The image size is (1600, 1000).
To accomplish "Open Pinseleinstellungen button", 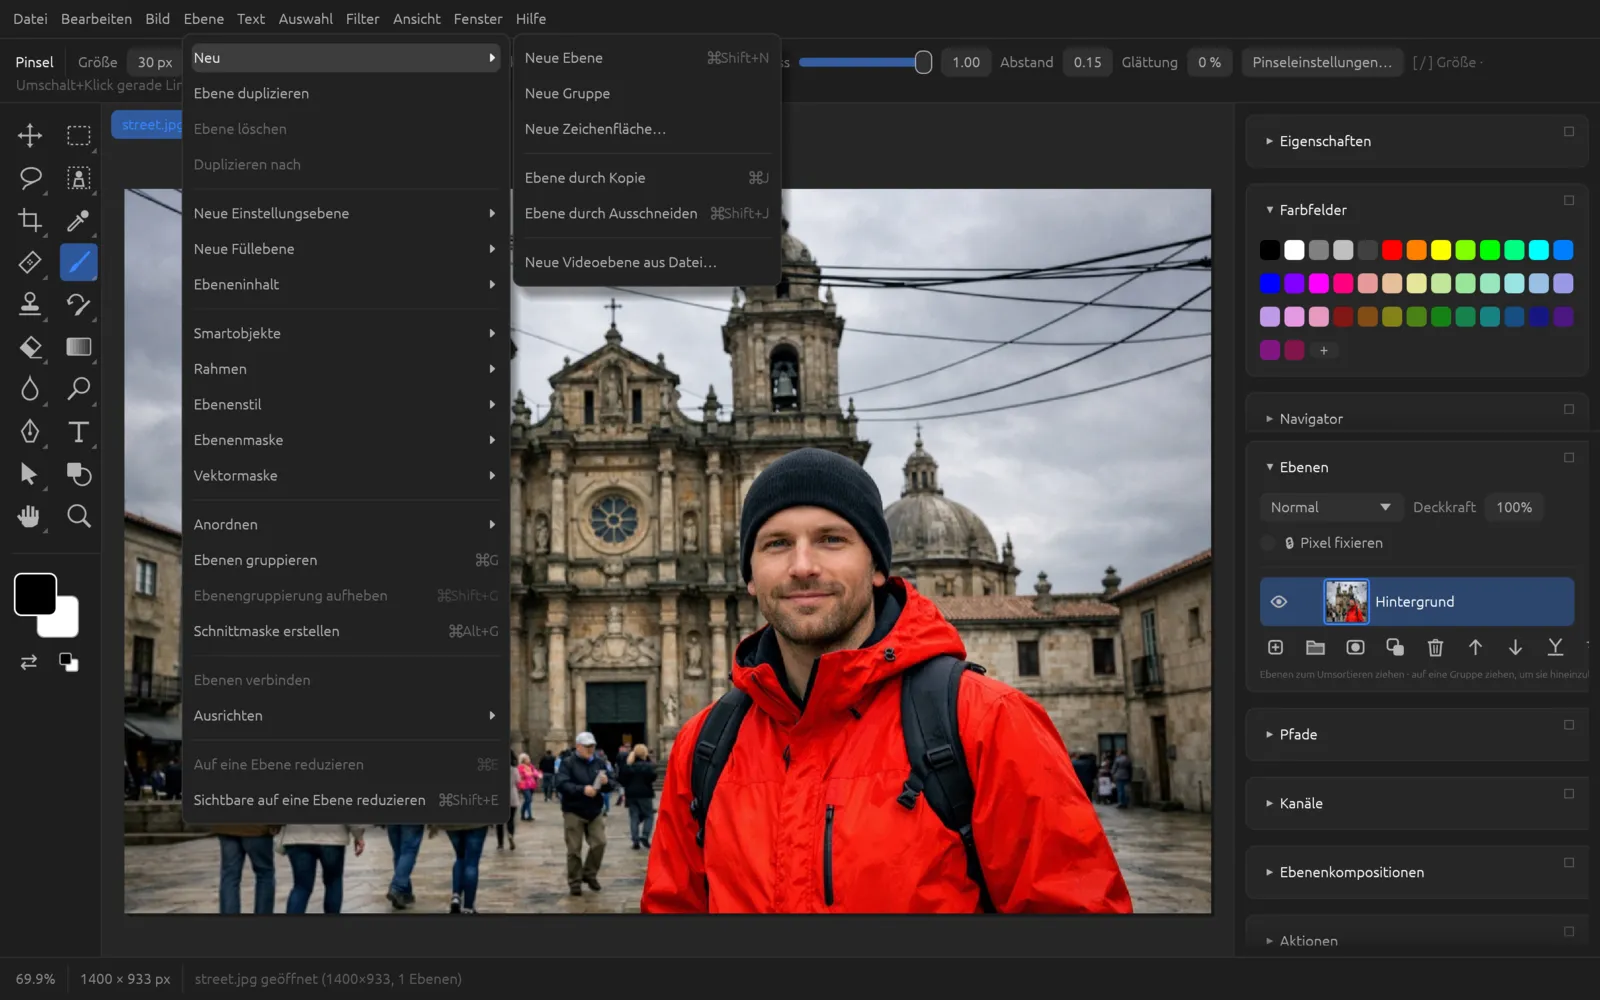I will 1321,62.
